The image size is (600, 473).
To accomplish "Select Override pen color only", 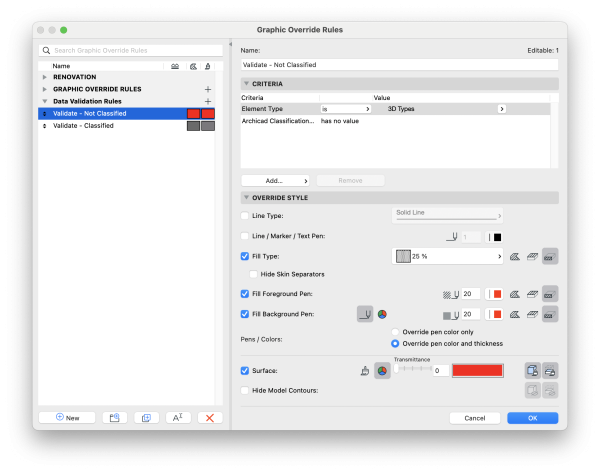I will pyautogui.click(x=395, y=331).
